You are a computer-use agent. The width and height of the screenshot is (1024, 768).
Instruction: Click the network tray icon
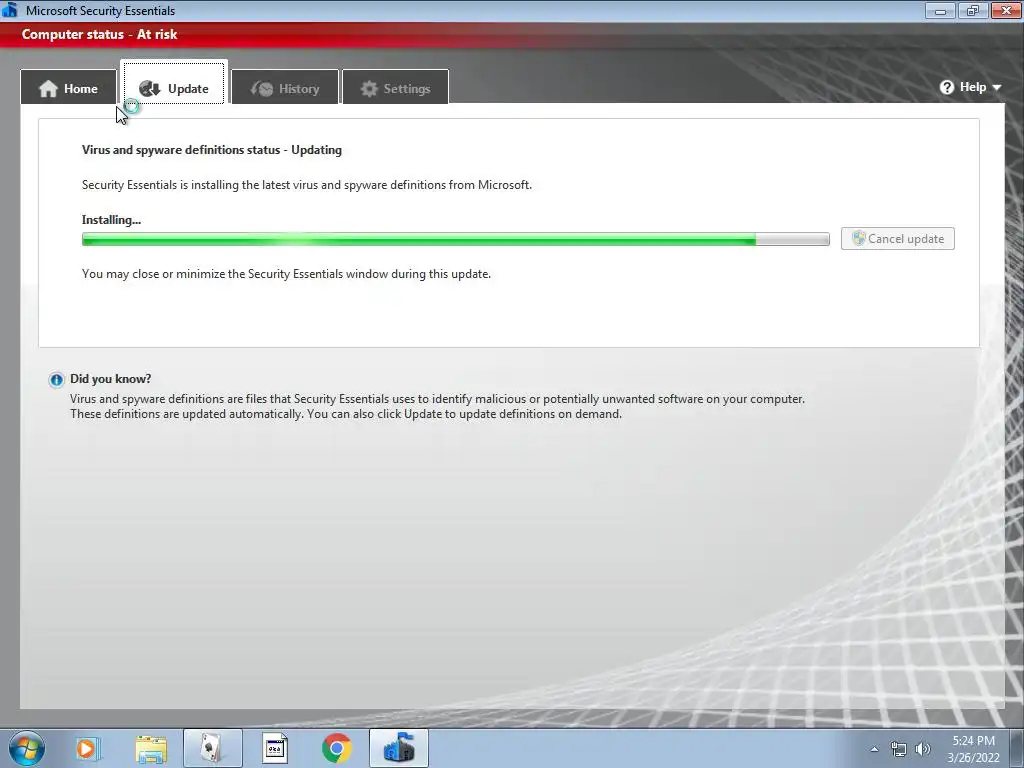pos(899,749)
